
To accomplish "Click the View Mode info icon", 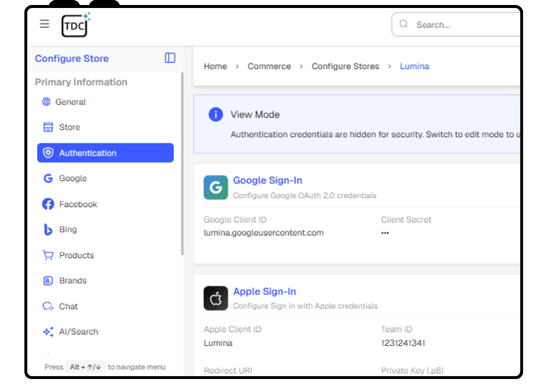I will 216,114.
